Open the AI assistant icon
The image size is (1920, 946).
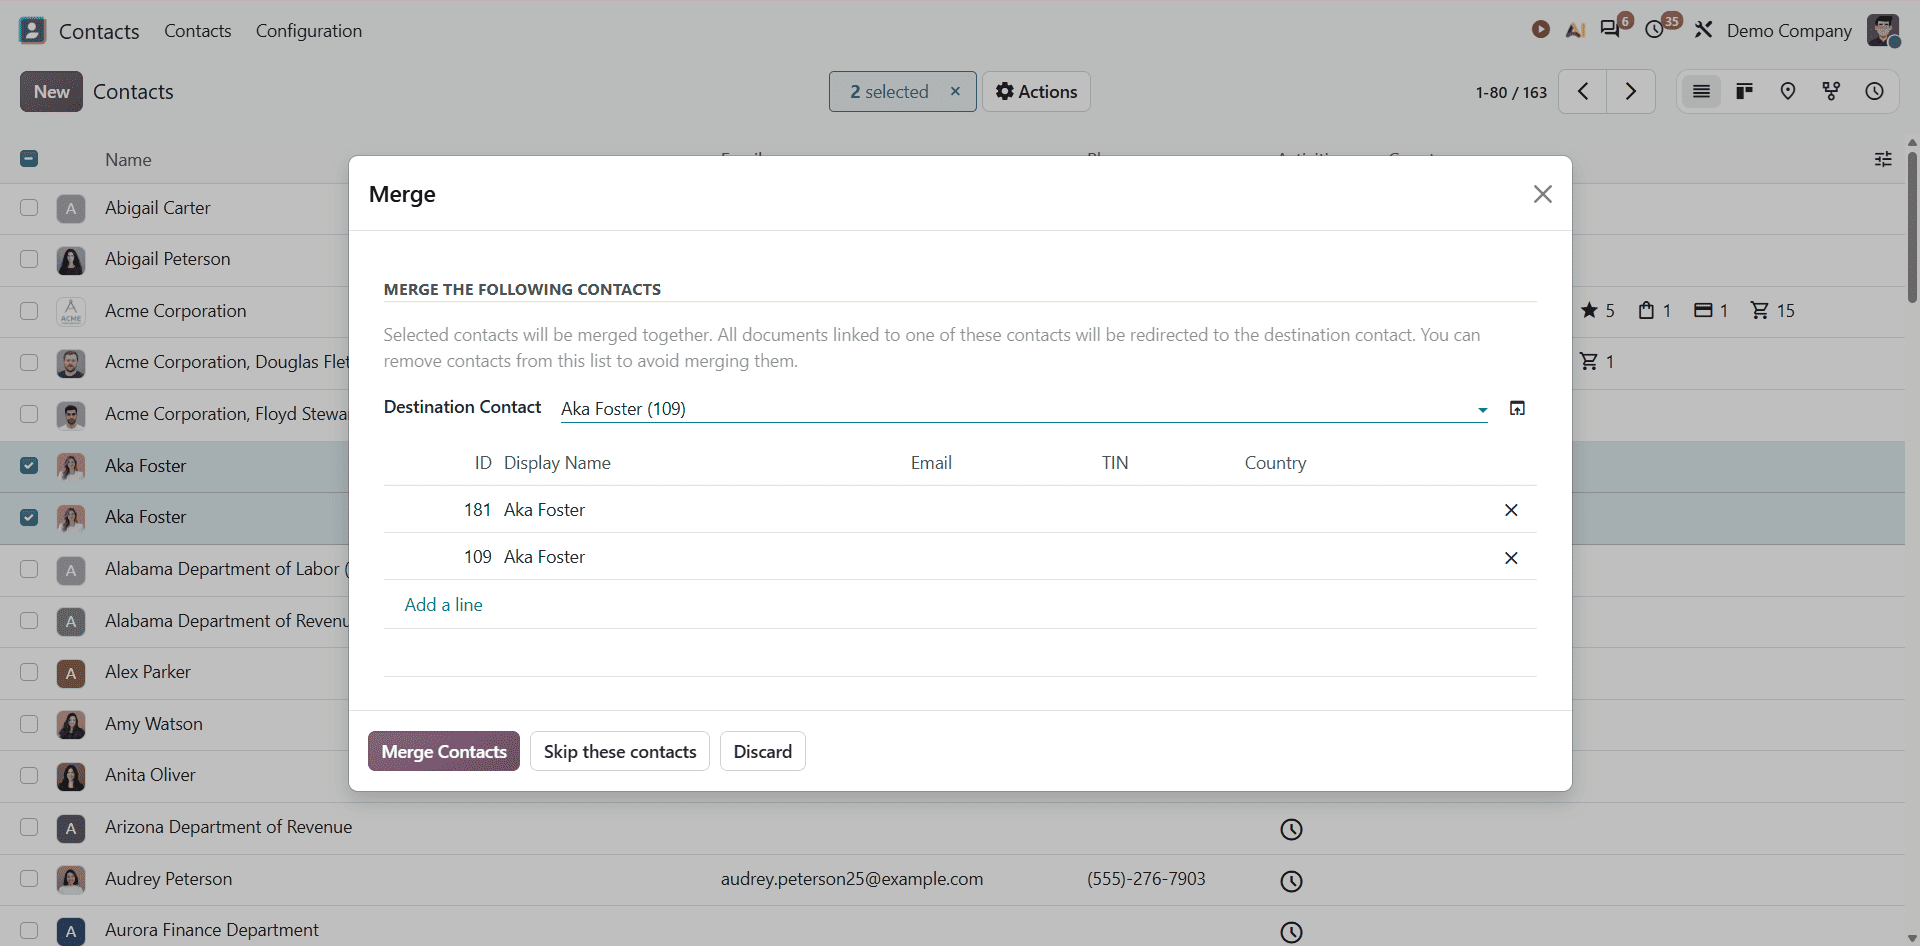point(1575,30)
